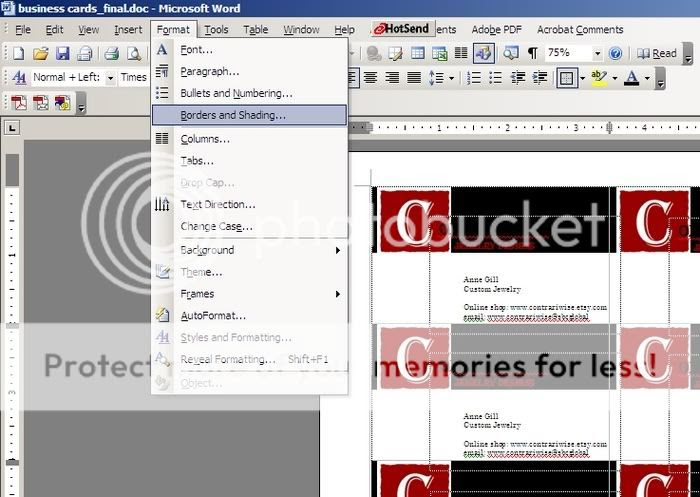This screenshot has height=497, width=700.
Task: Open Standard toolbar options arrow beside Read
Action: 688,55
